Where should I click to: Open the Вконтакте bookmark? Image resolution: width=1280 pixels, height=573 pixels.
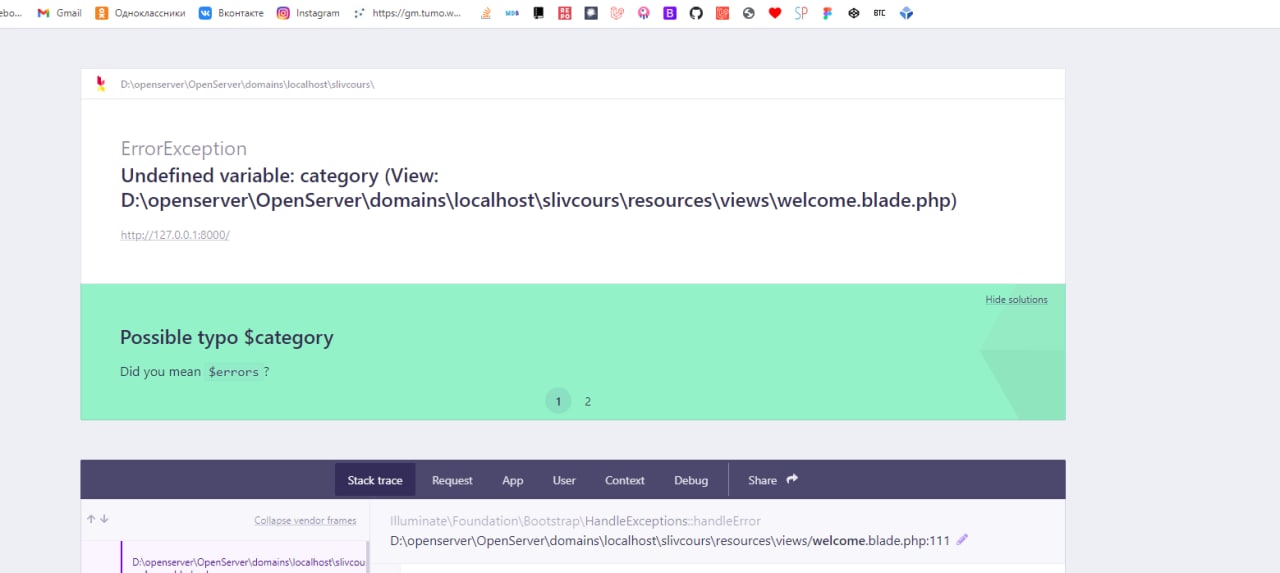tap(231, 13)
